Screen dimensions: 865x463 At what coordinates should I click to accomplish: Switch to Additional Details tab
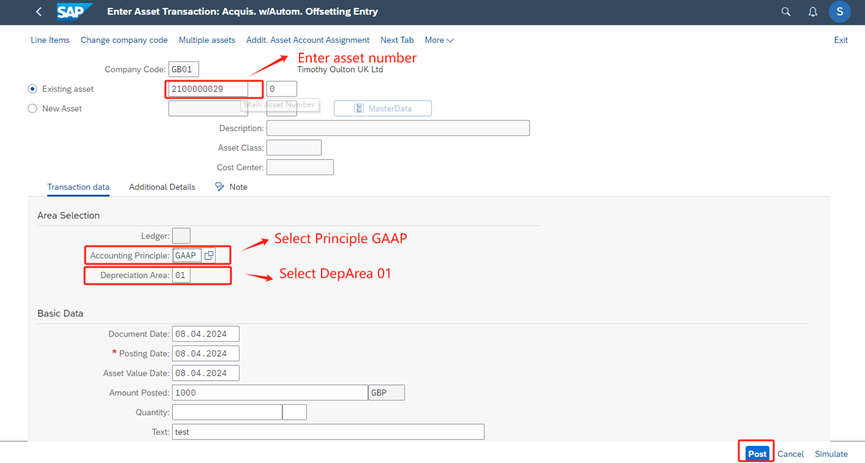pos(162,187)
